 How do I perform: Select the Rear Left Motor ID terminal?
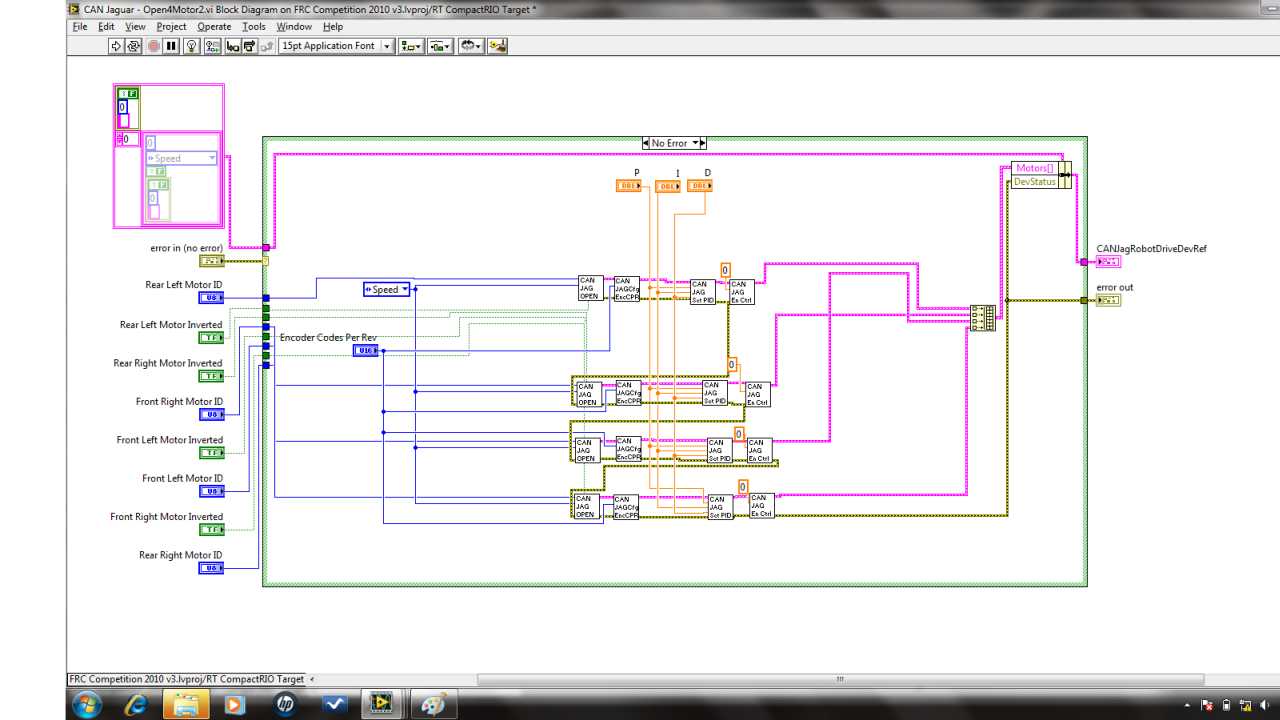click(212, 298)
